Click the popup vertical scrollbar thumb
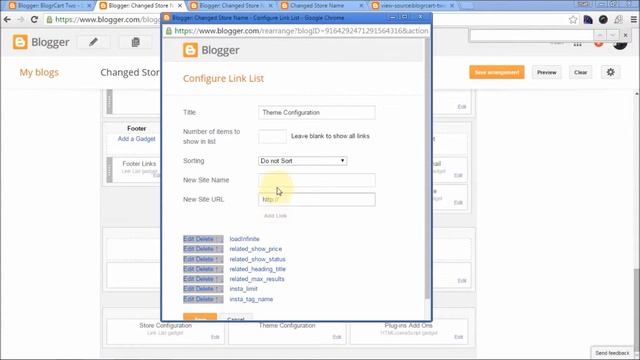Image resolution: width=640 pixels, height=360 pixels. pyautogui.click(x=427, y=168)
